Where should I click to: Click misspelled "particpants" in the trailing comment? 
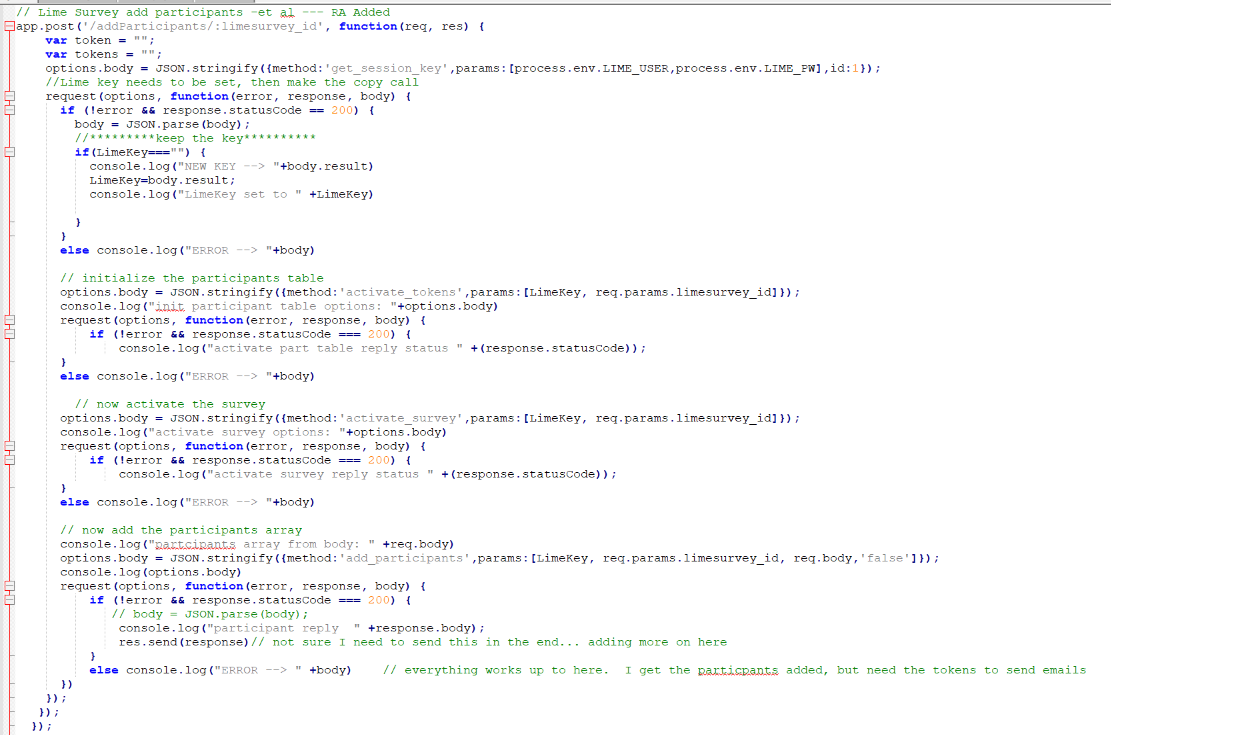pos(737,670)
